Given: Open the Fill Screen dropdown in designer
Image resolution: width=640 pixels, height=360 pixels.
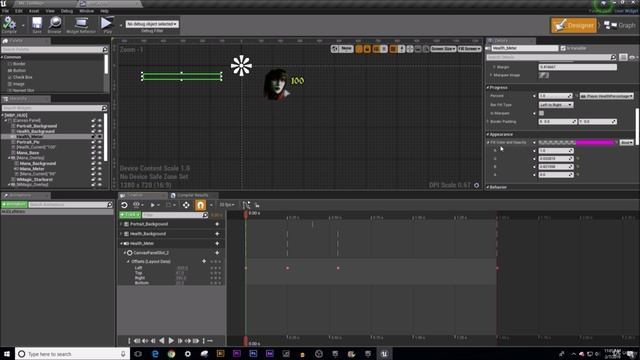Looking at the screenshot, I should click(469, 49).
